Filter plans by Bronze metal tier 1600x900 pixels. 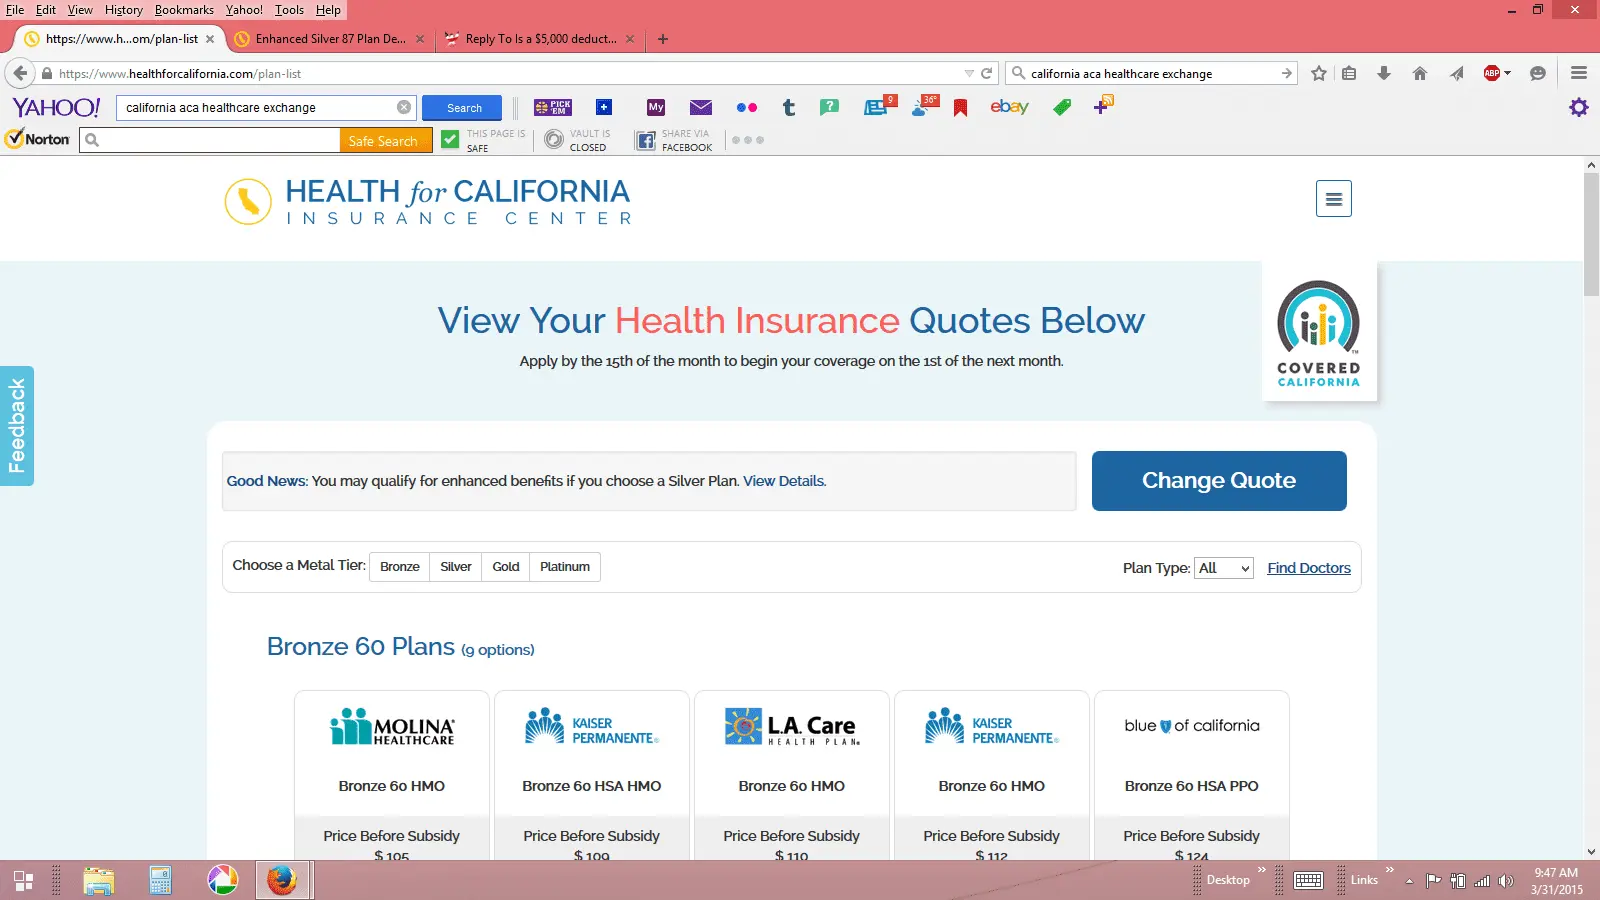400,567
